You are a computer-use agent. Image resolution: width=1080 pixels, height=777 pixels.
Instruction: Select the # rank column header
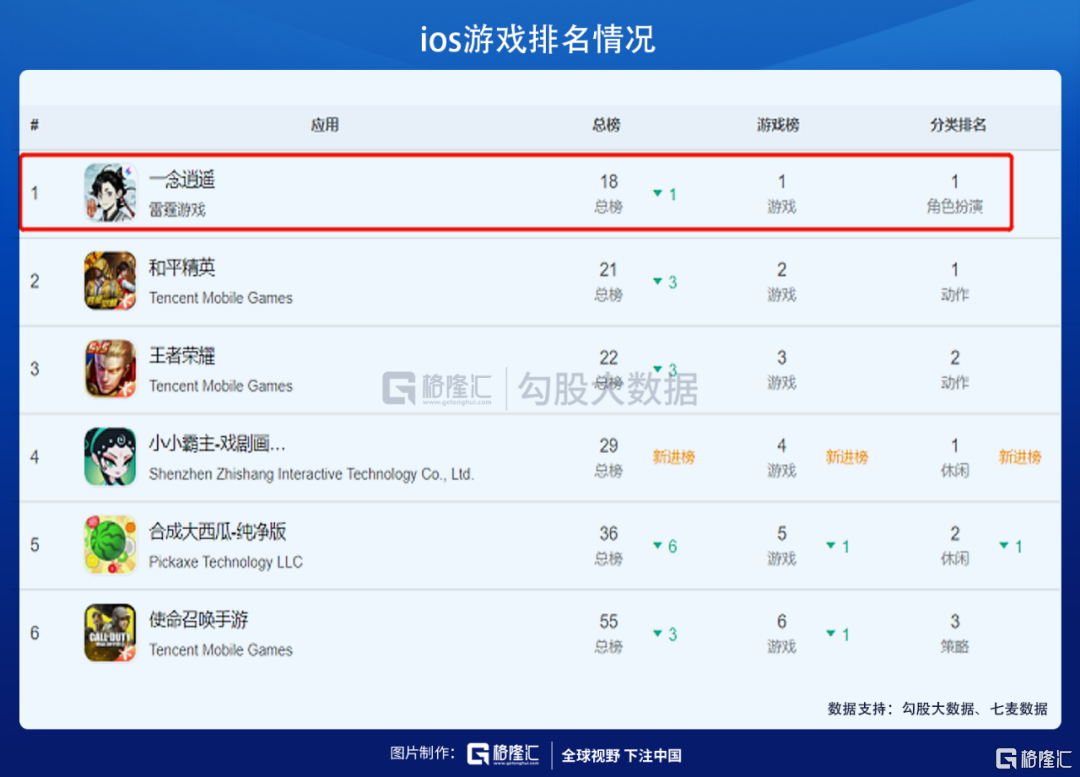tap(34, 125)
